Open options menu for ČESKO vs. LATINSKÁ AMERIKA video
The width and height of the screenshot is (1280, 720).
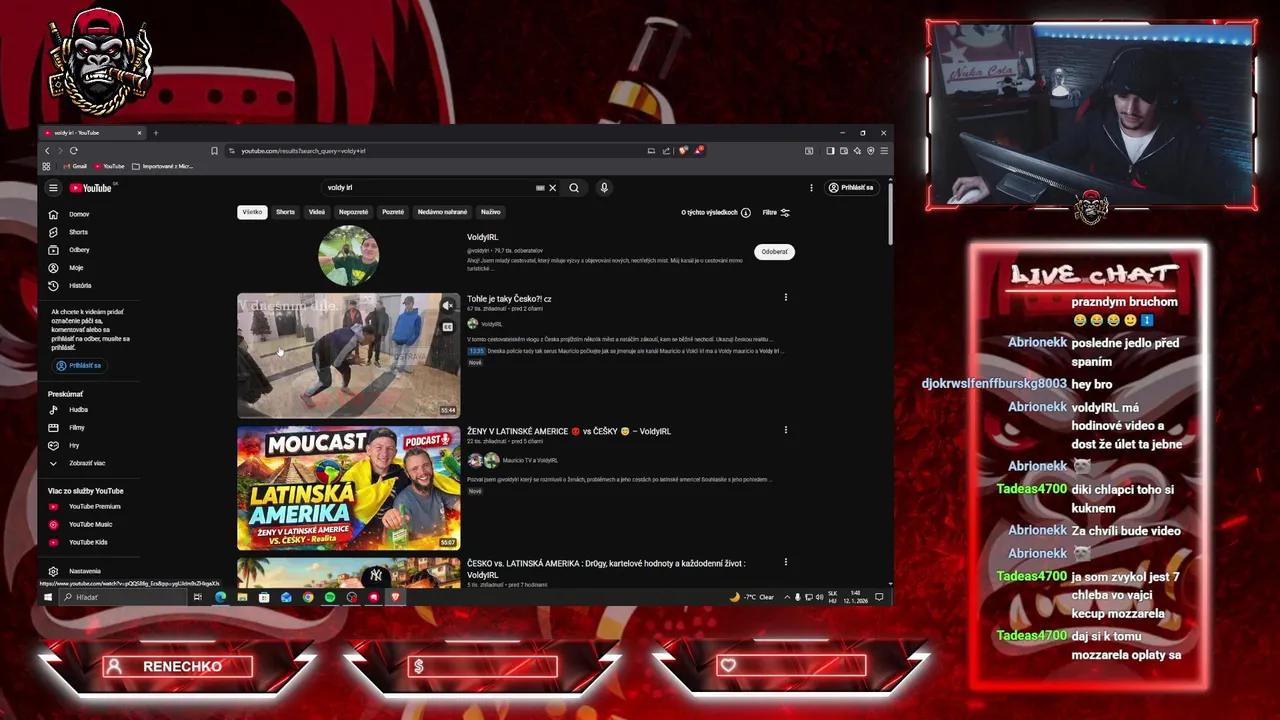coord(785,562)
